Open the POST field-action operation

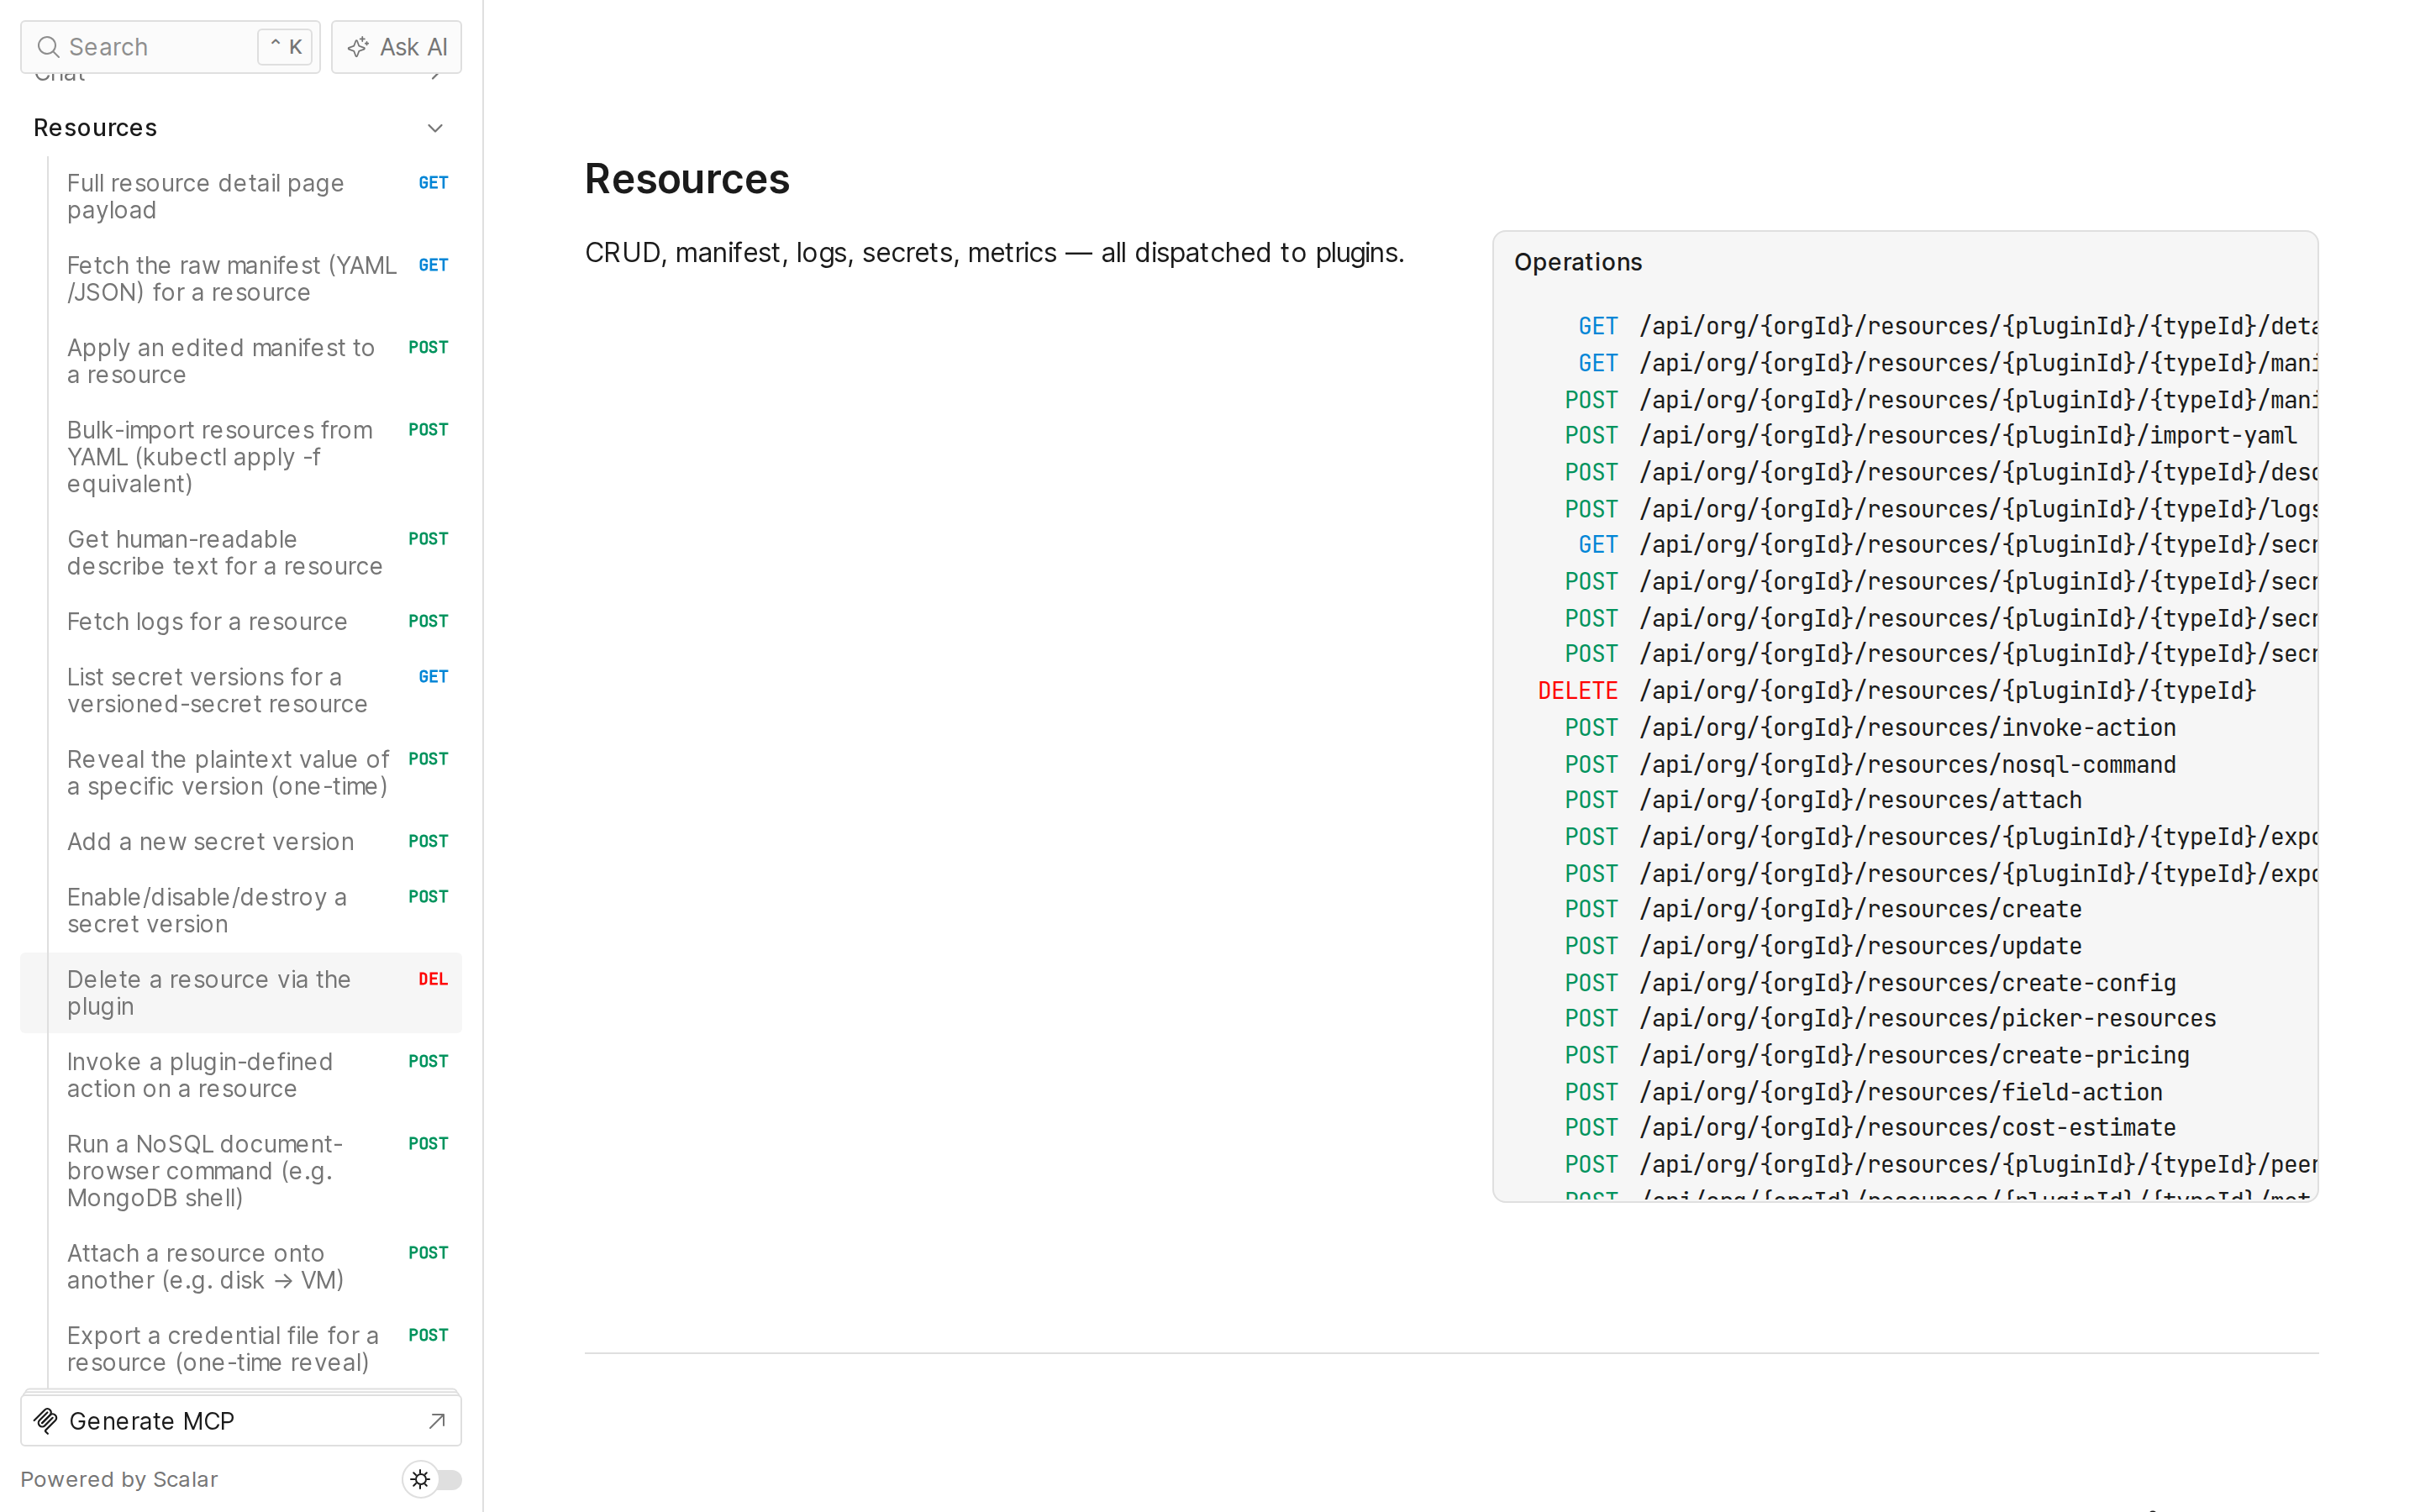click(x=1863, y=1092)
